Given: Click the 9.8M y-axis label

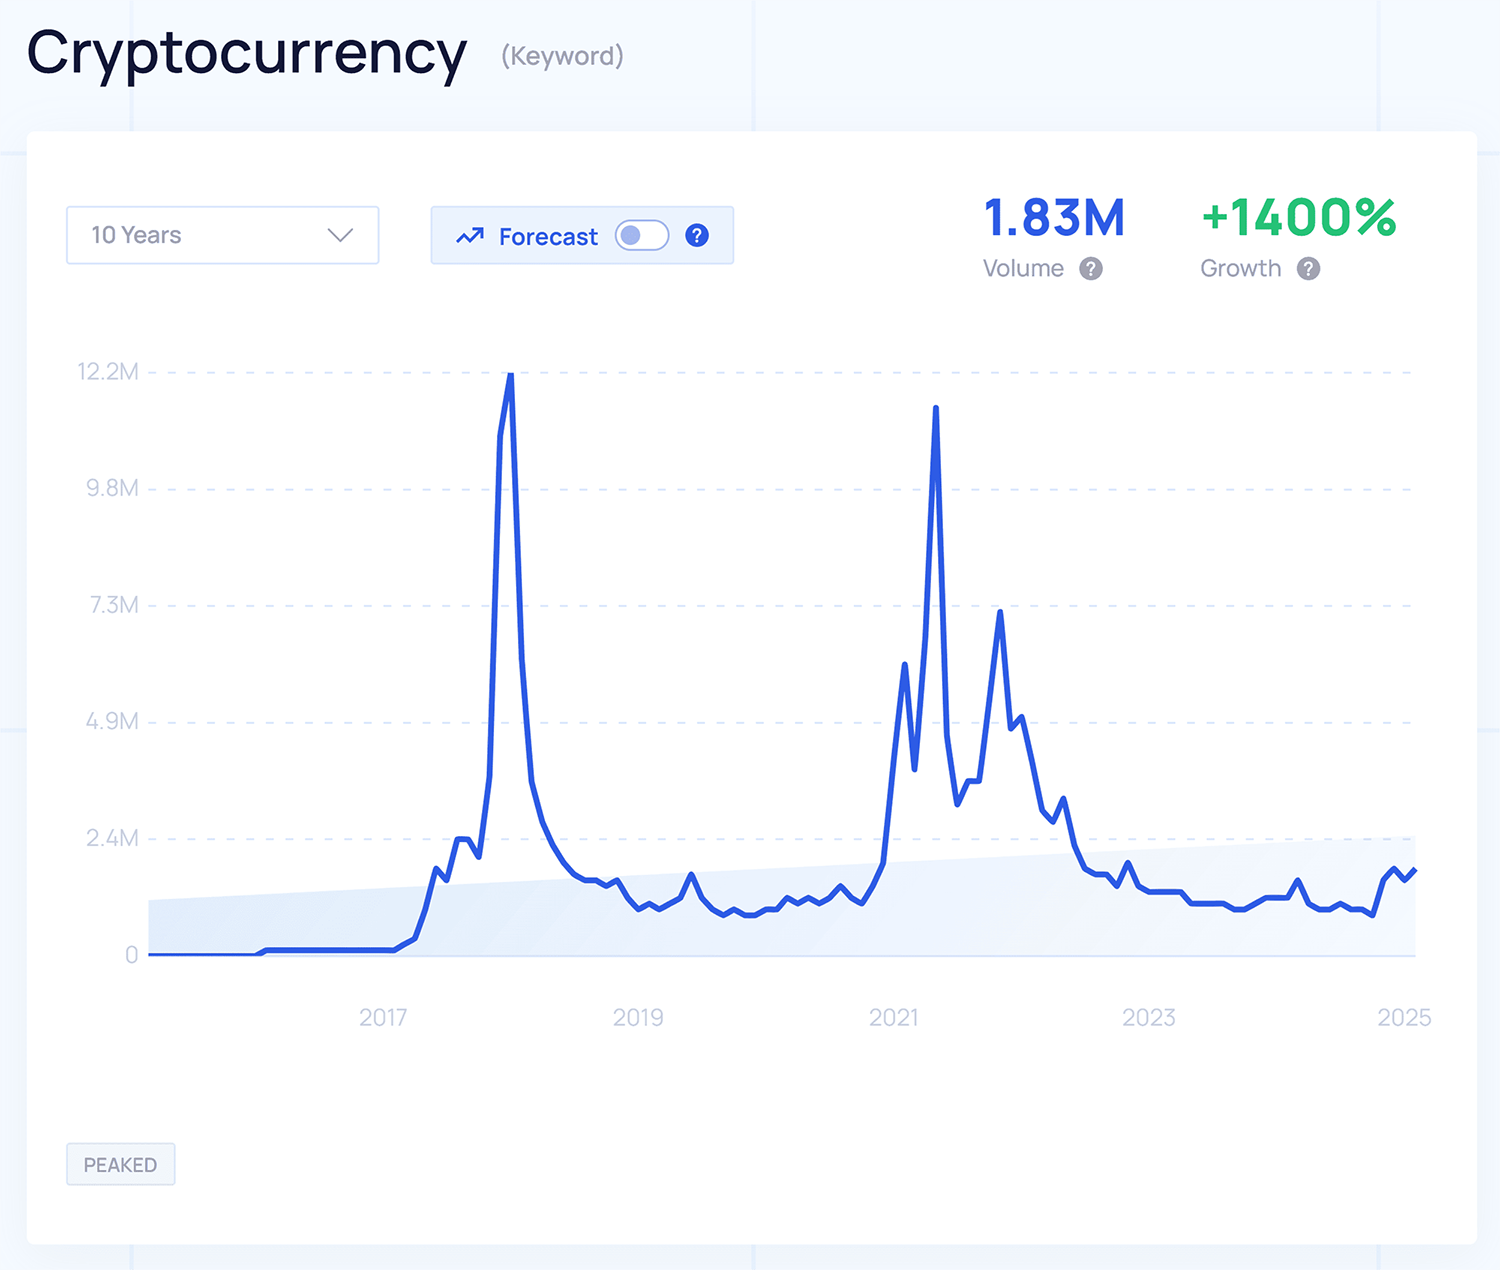Looking at the screenshot, I should click(x=112, y=488).
